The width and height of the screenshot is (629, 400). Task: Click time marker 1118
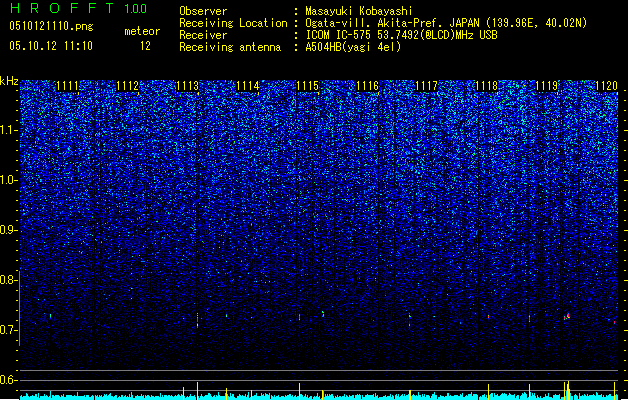(x=486, y=86)
